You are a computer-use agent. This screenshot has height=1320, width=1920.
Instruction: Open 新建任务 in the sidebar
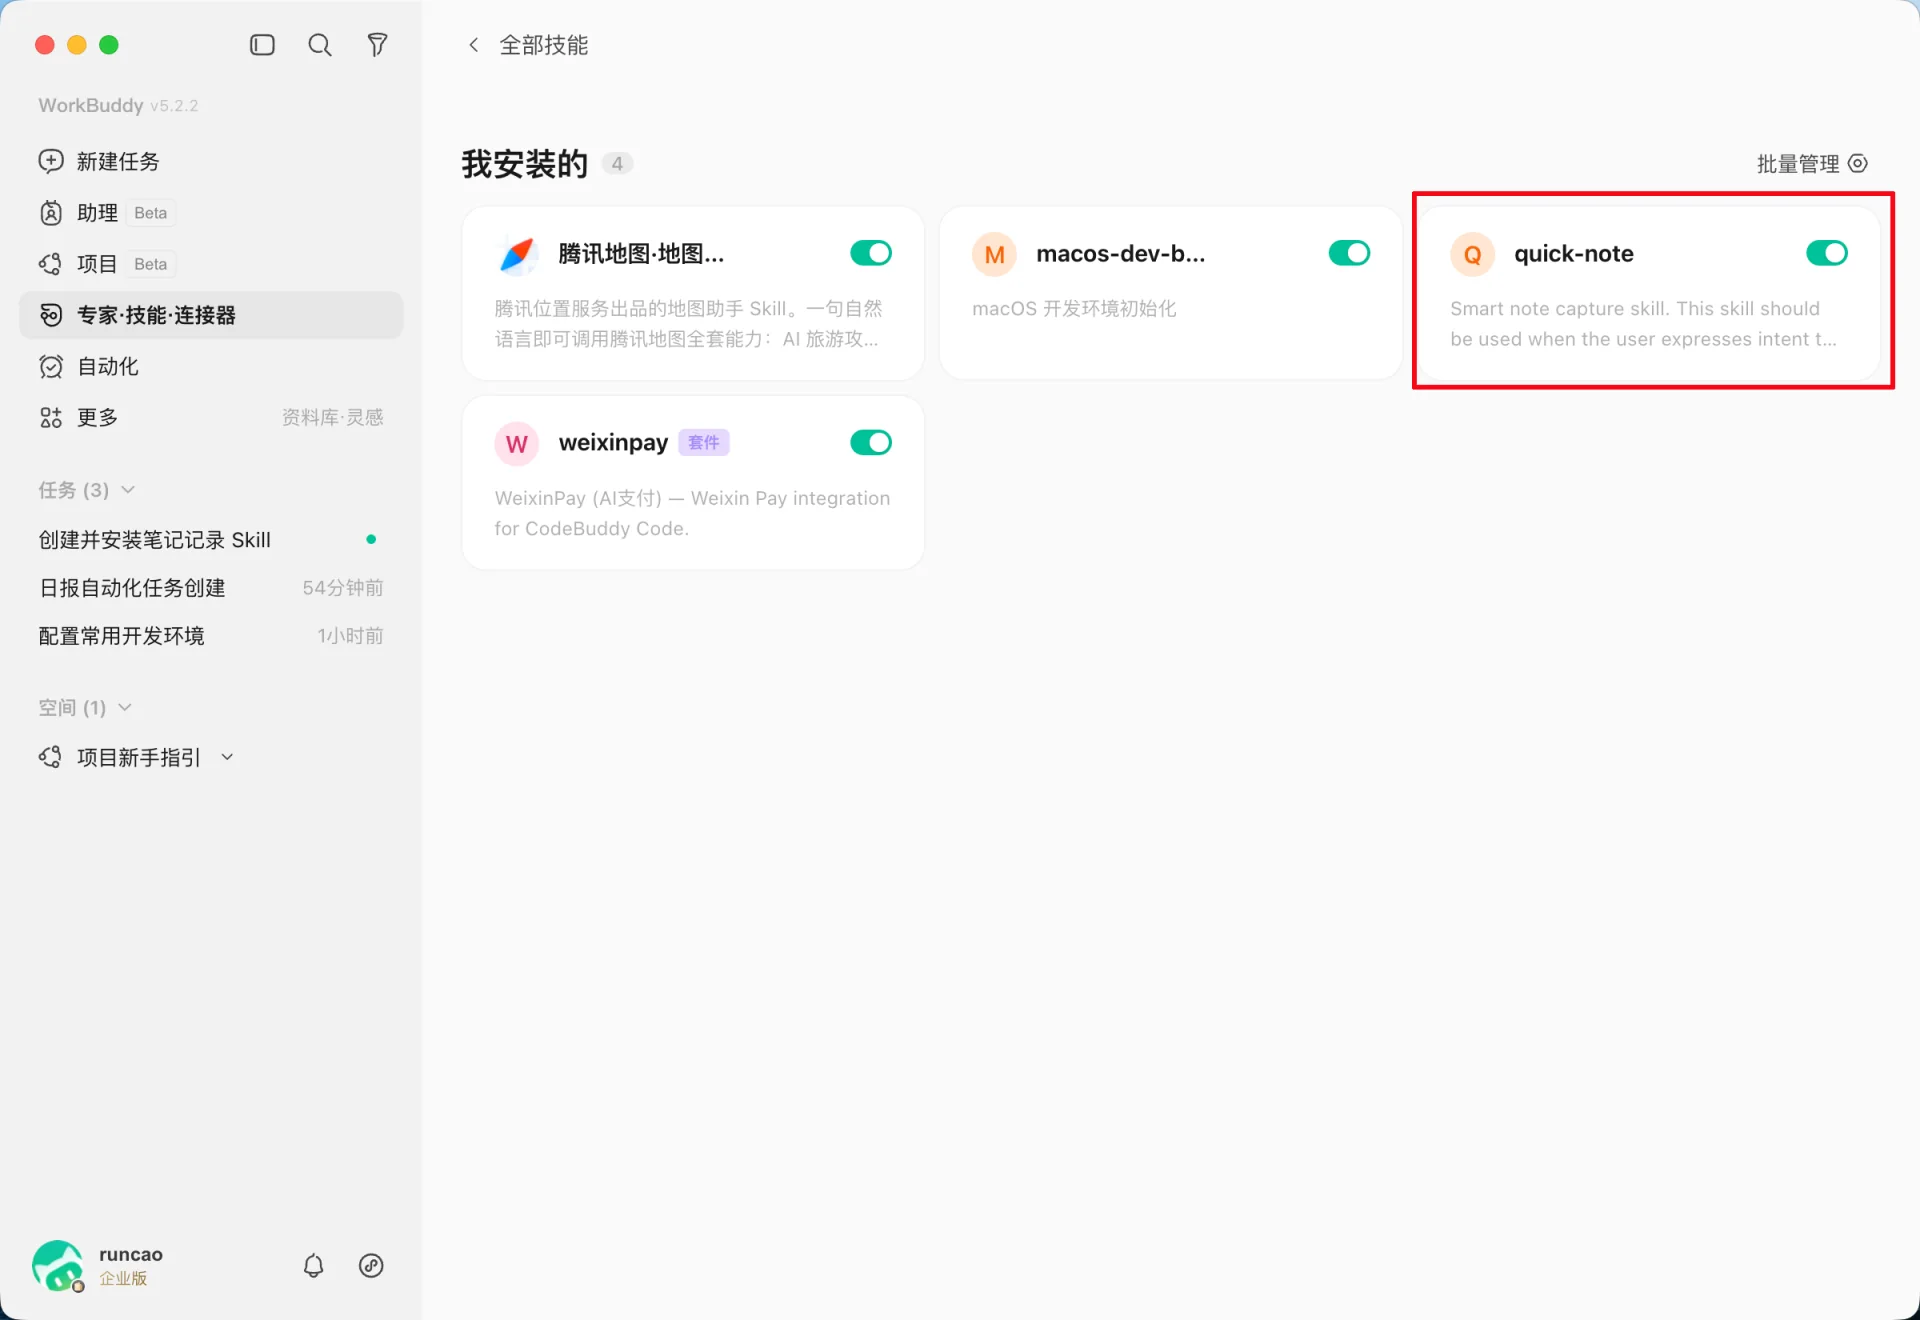(x=211, y=161)
